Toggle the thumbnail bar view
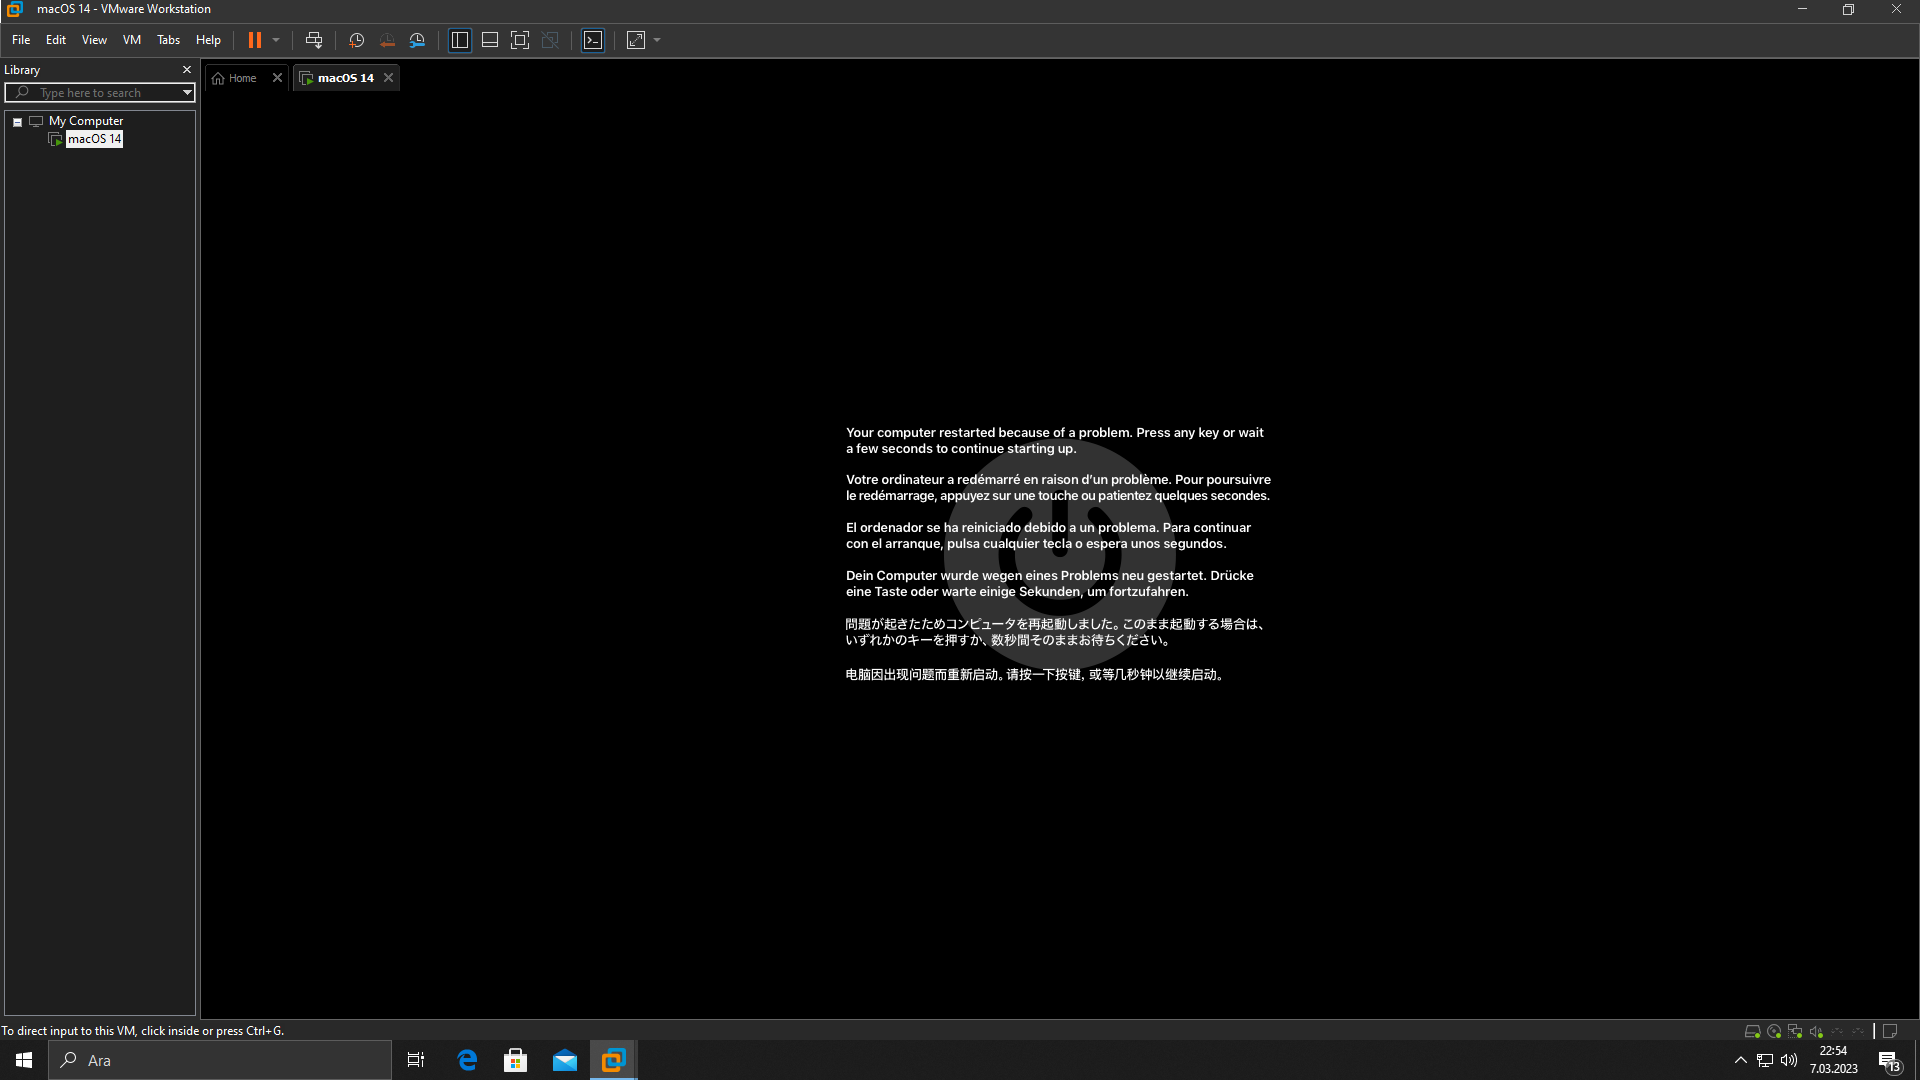 490,40
